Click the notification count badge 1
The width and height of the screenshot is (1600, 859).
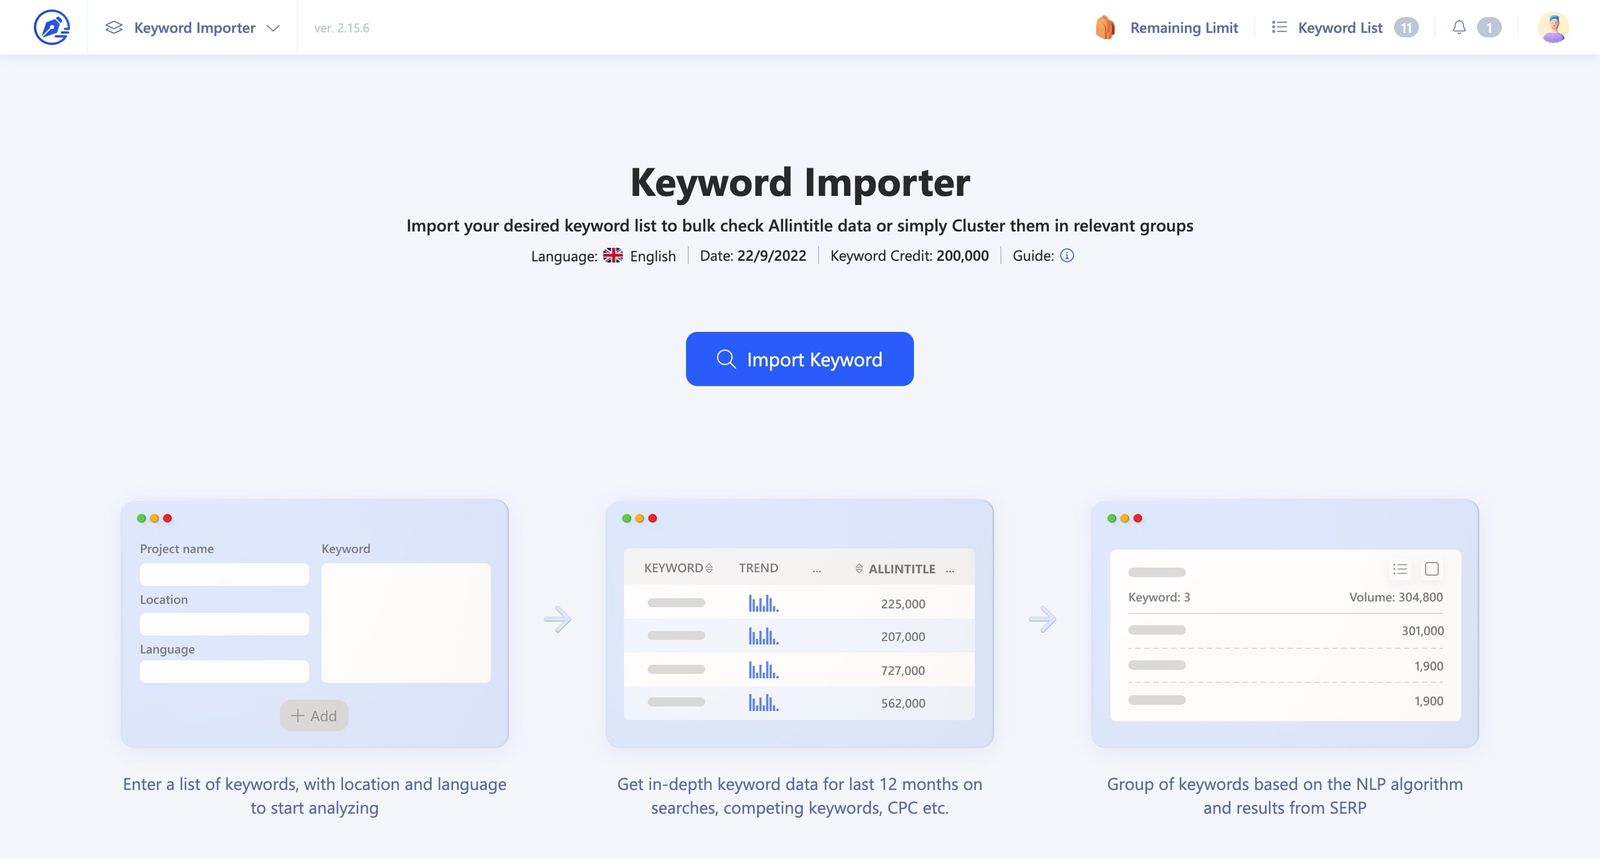tap(1489, 28)
